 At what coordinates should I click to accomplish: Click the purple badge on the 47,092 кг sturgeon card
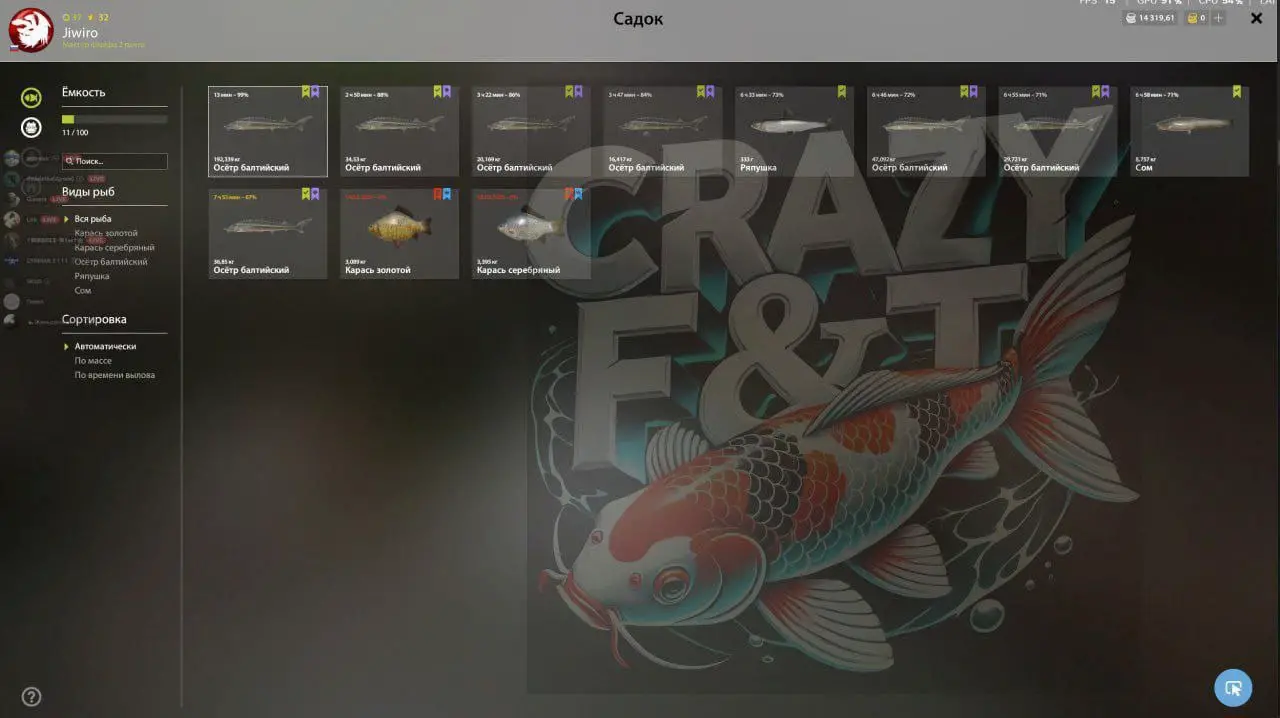(974, 91)
